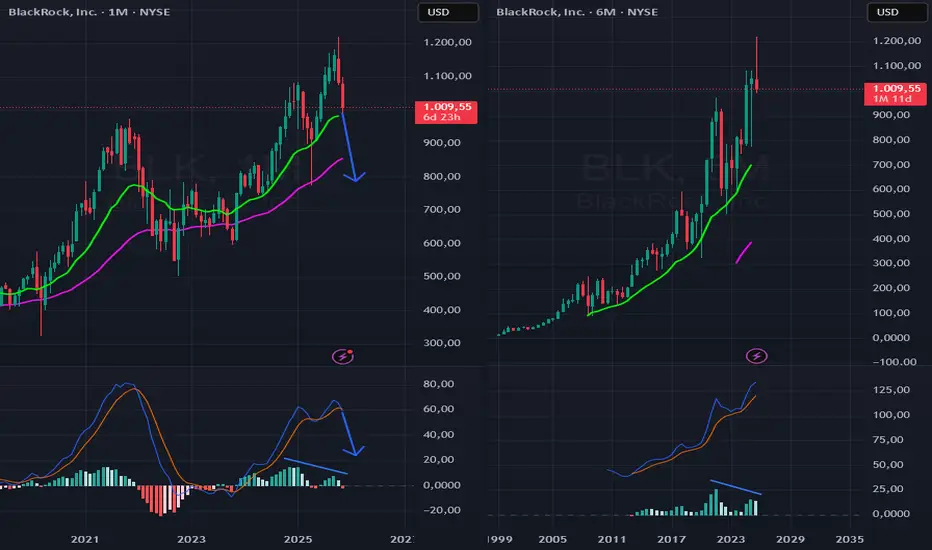Click the 2029 label on right time axis
The width and height of the screenshot is (932, 550).
point(791,539)
